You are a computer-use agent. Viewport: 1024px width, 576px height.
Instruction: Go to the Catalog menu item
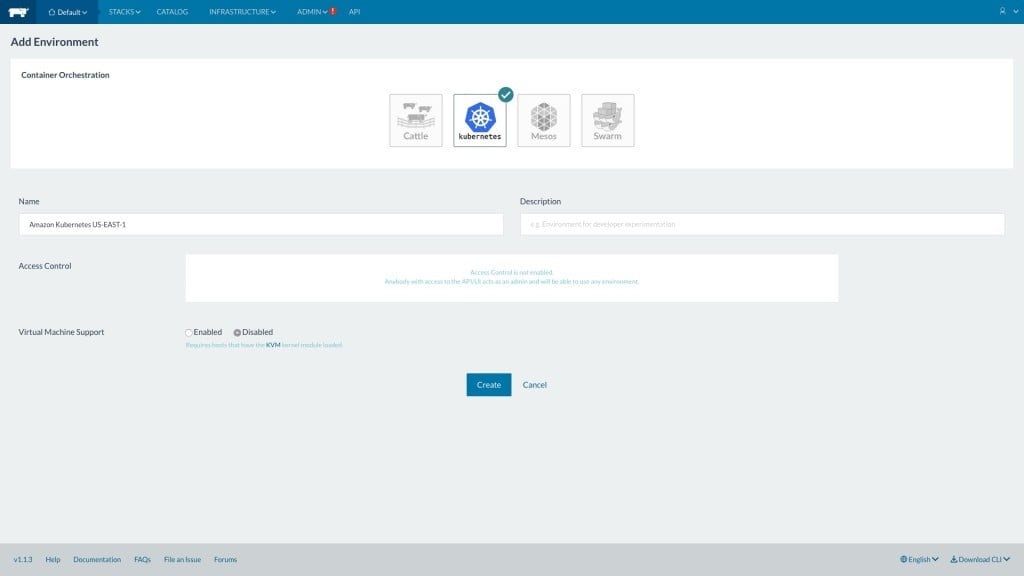[172, 12]
